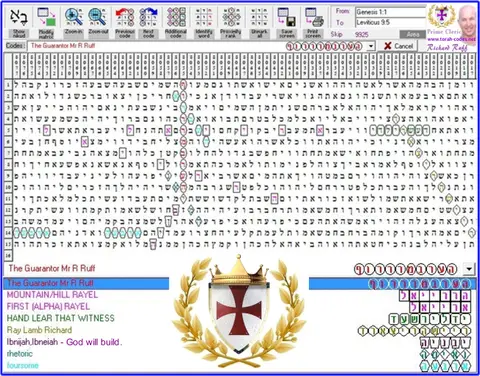480x376 pixels.
Task: Click the From field showing Genesis 1:1
Action: click(390, 12)
